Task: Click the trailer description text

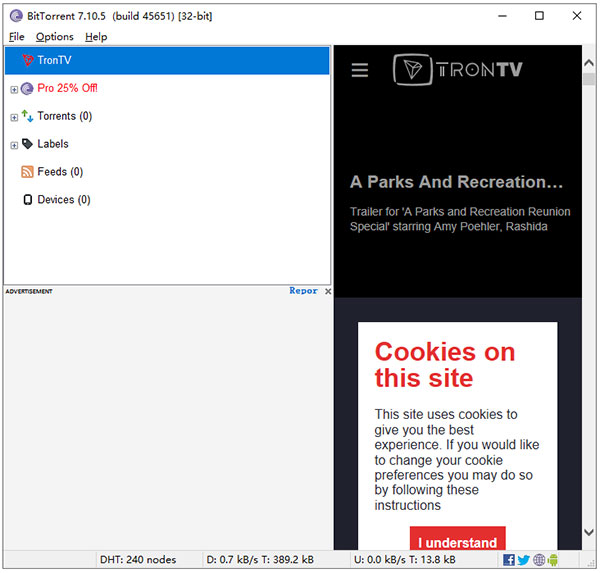Action: point(460,219)
